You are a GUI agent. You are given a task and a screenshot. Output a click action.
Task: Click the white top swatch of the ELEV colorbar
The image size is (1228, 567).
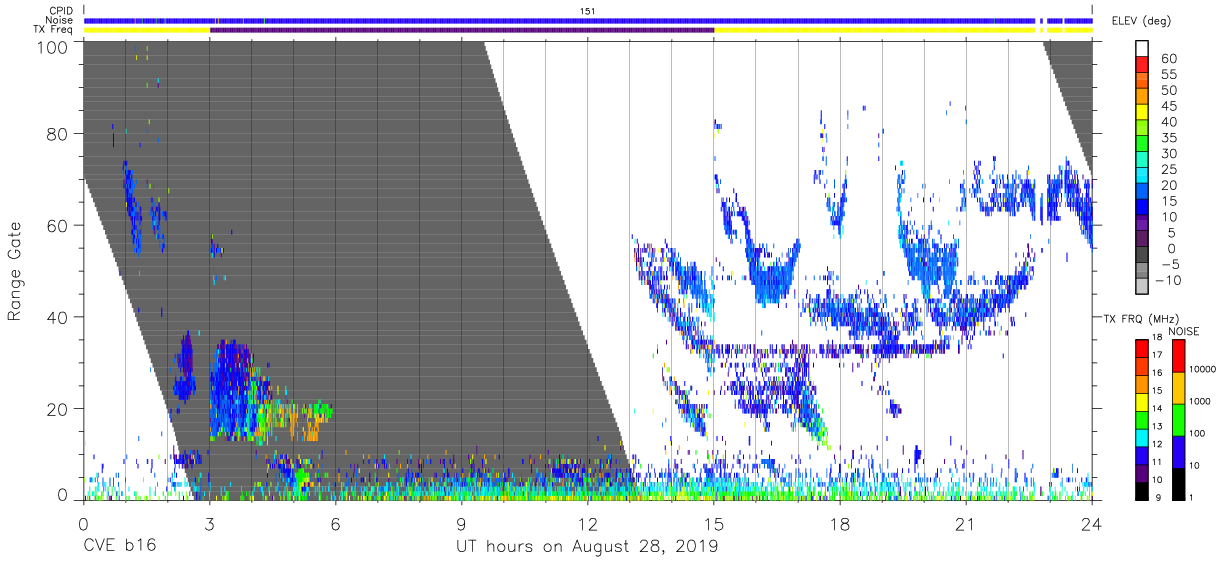[1144, 49]
